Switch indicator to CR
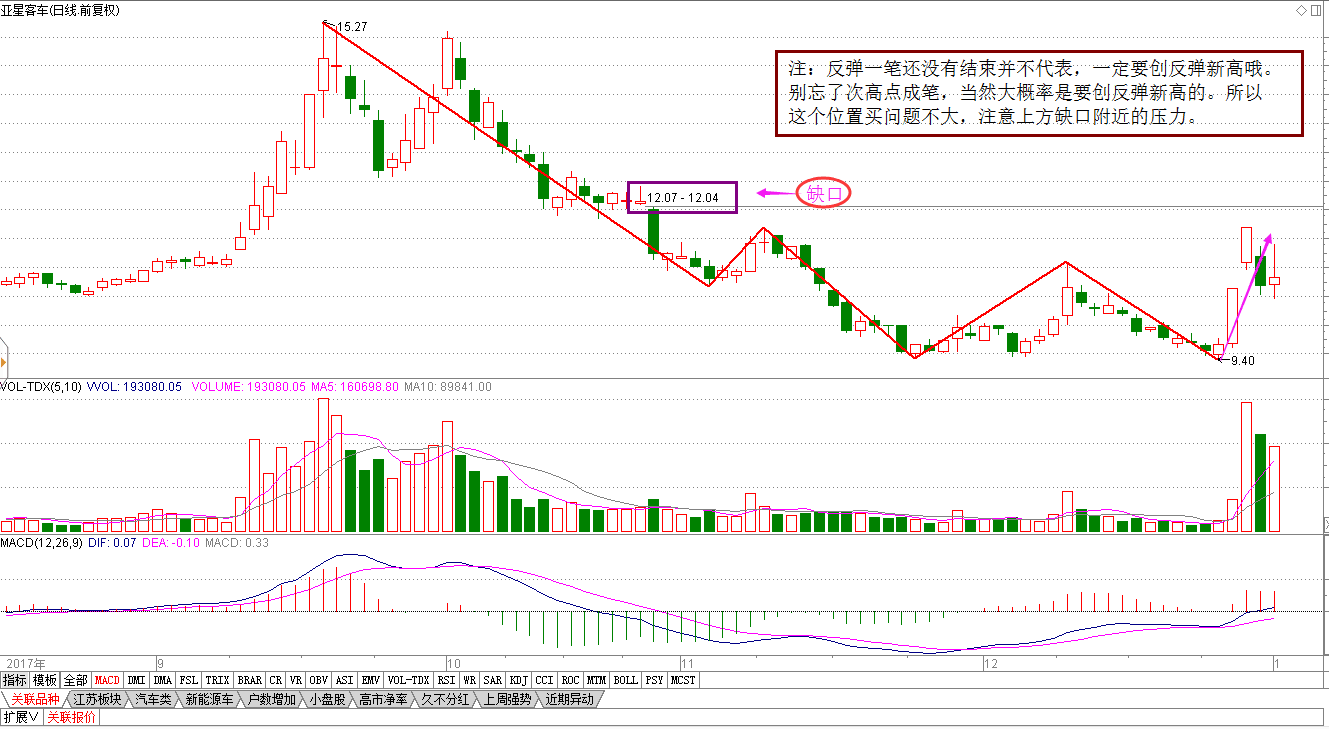The width and height of the screenshot is (1329, 729). (x=276, y=680)
